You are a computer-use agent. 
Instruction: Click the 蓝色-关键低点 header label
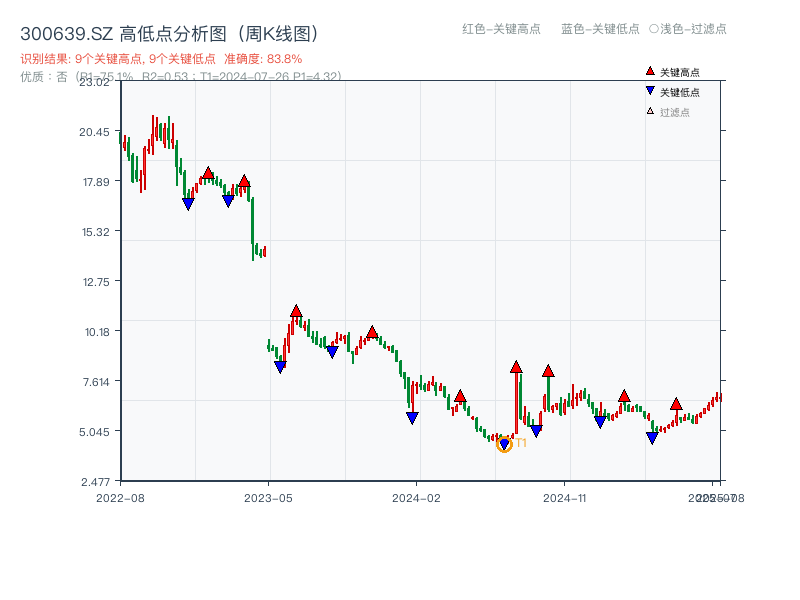click(600, 29)
